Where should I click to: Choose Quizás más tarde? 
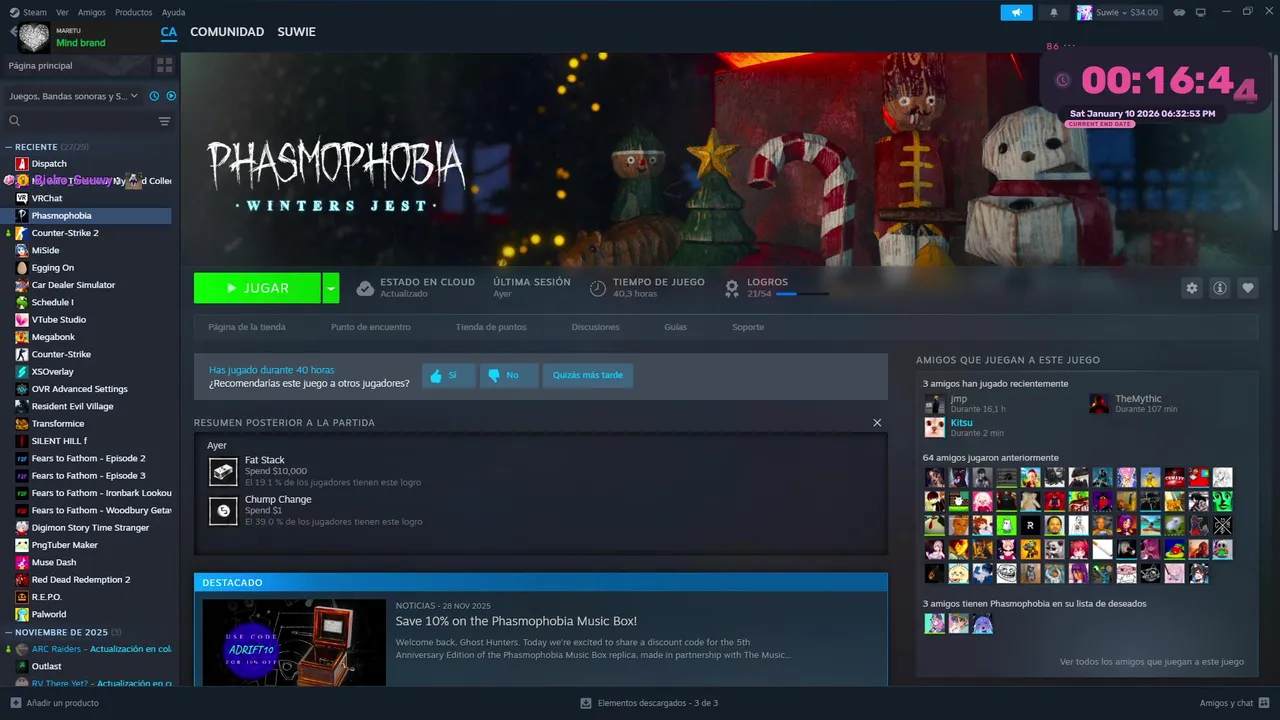point(588,375)
